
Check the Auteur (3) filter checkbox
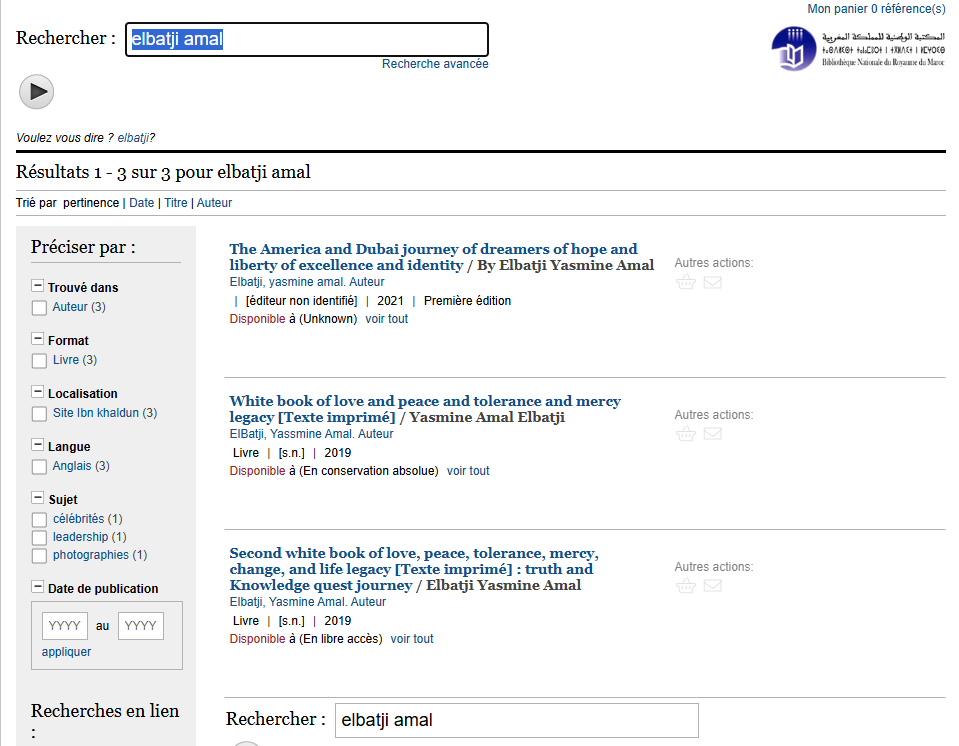pos(39,308)
